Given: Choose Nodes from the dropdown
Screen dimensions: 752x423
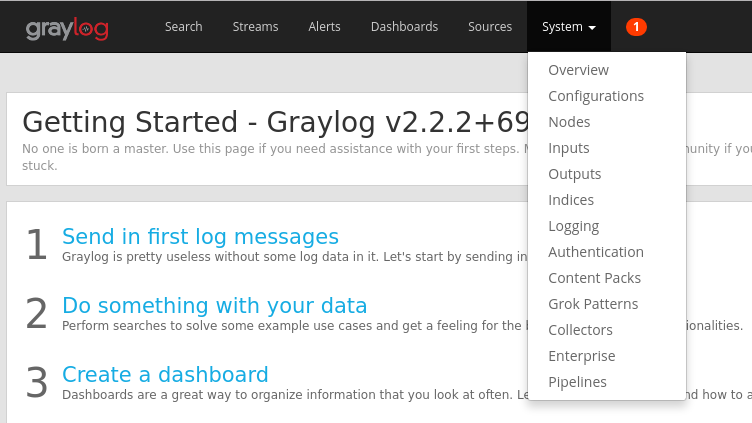Looking at the screenshot, I should (569, 122).
